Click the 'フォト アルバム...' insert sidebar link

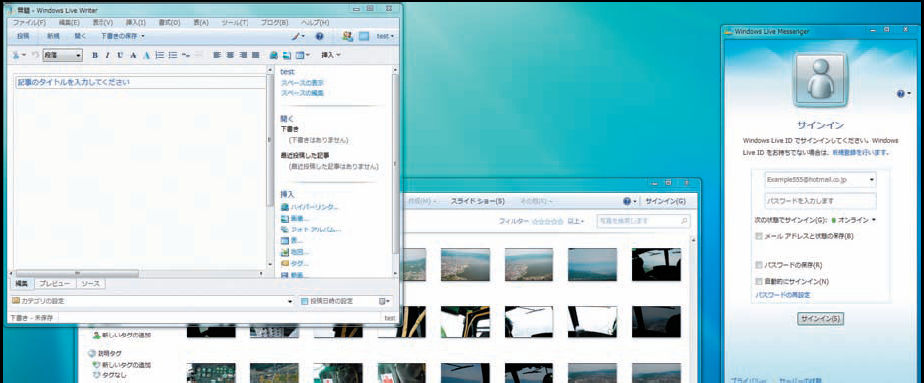click(316, 229)
